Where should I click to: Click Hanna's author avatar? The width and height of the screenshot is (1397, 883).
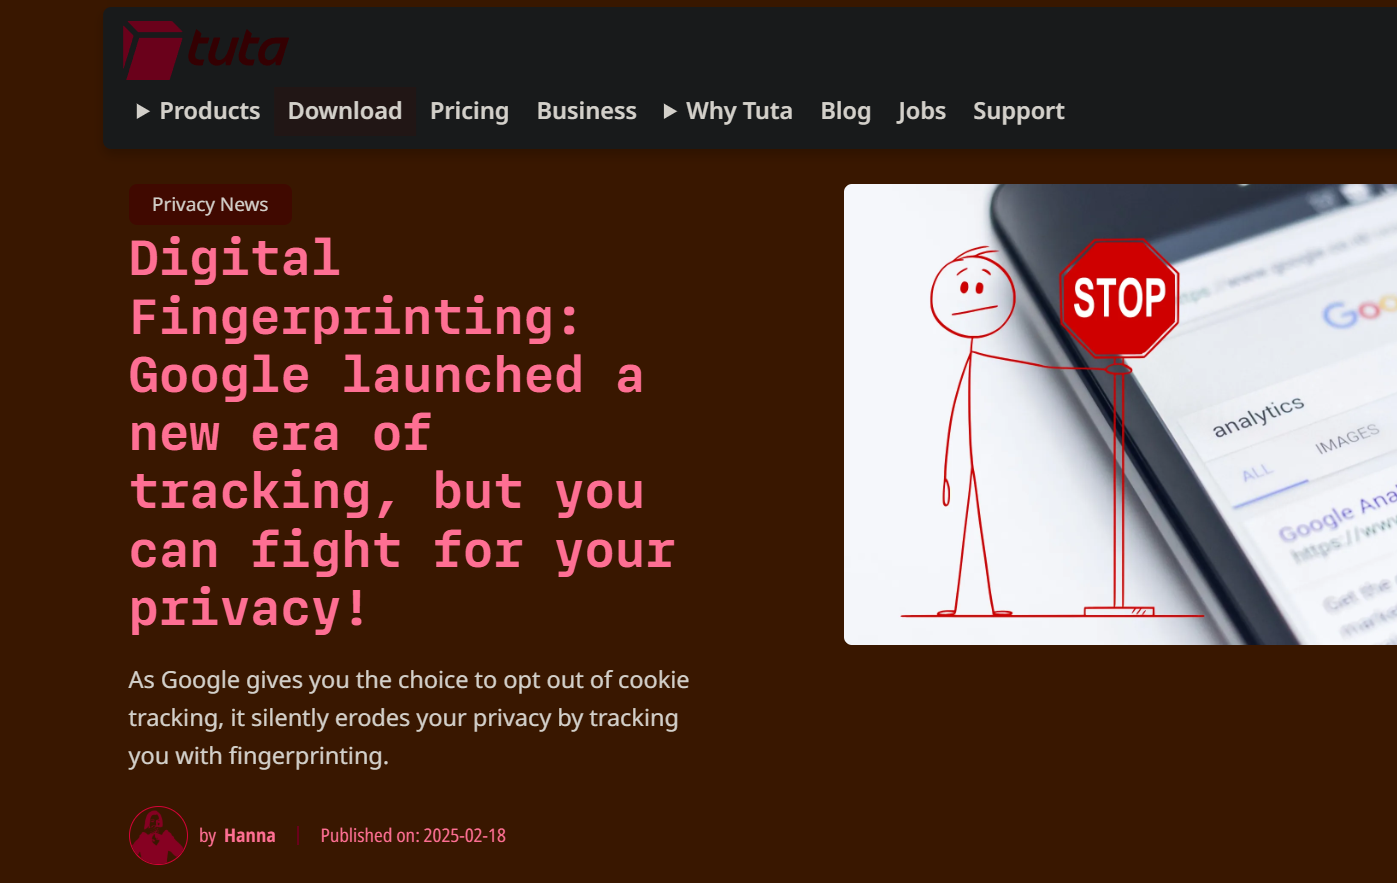pyautogui.click(x=158, y=835)
